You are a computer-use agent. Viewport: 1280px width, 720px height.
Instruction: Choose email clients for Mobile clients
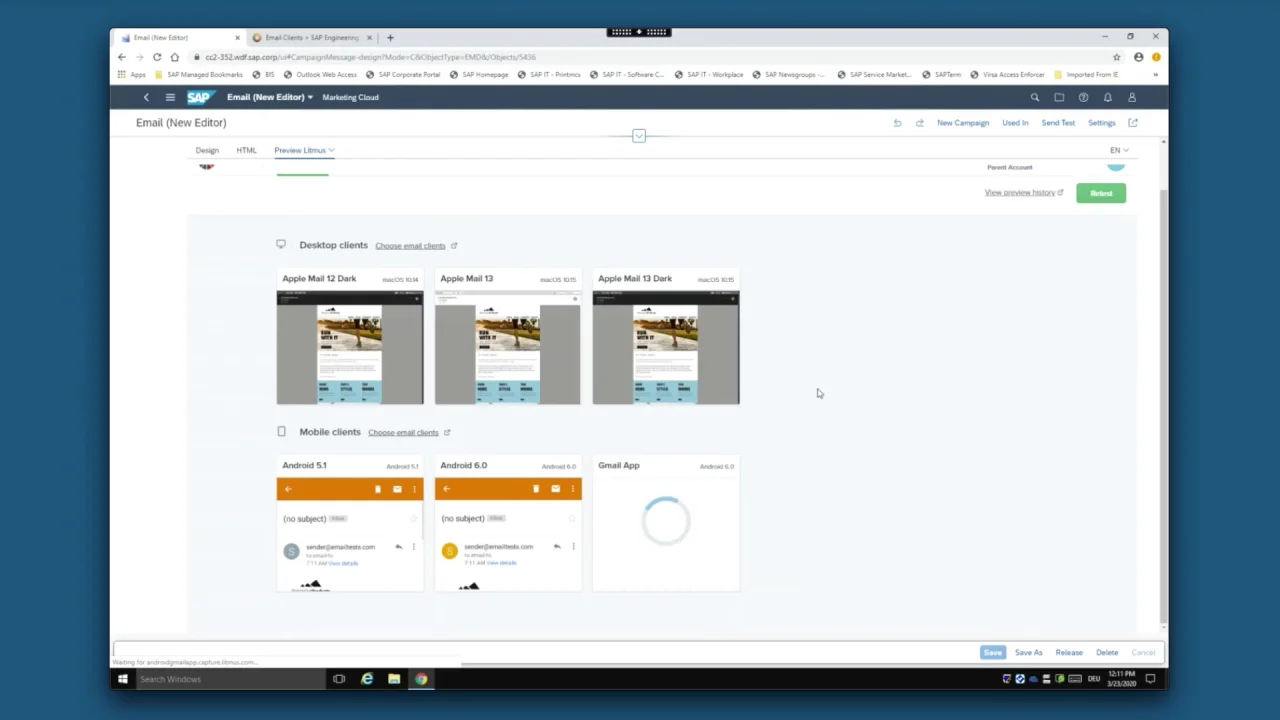(x=403, y=432)
